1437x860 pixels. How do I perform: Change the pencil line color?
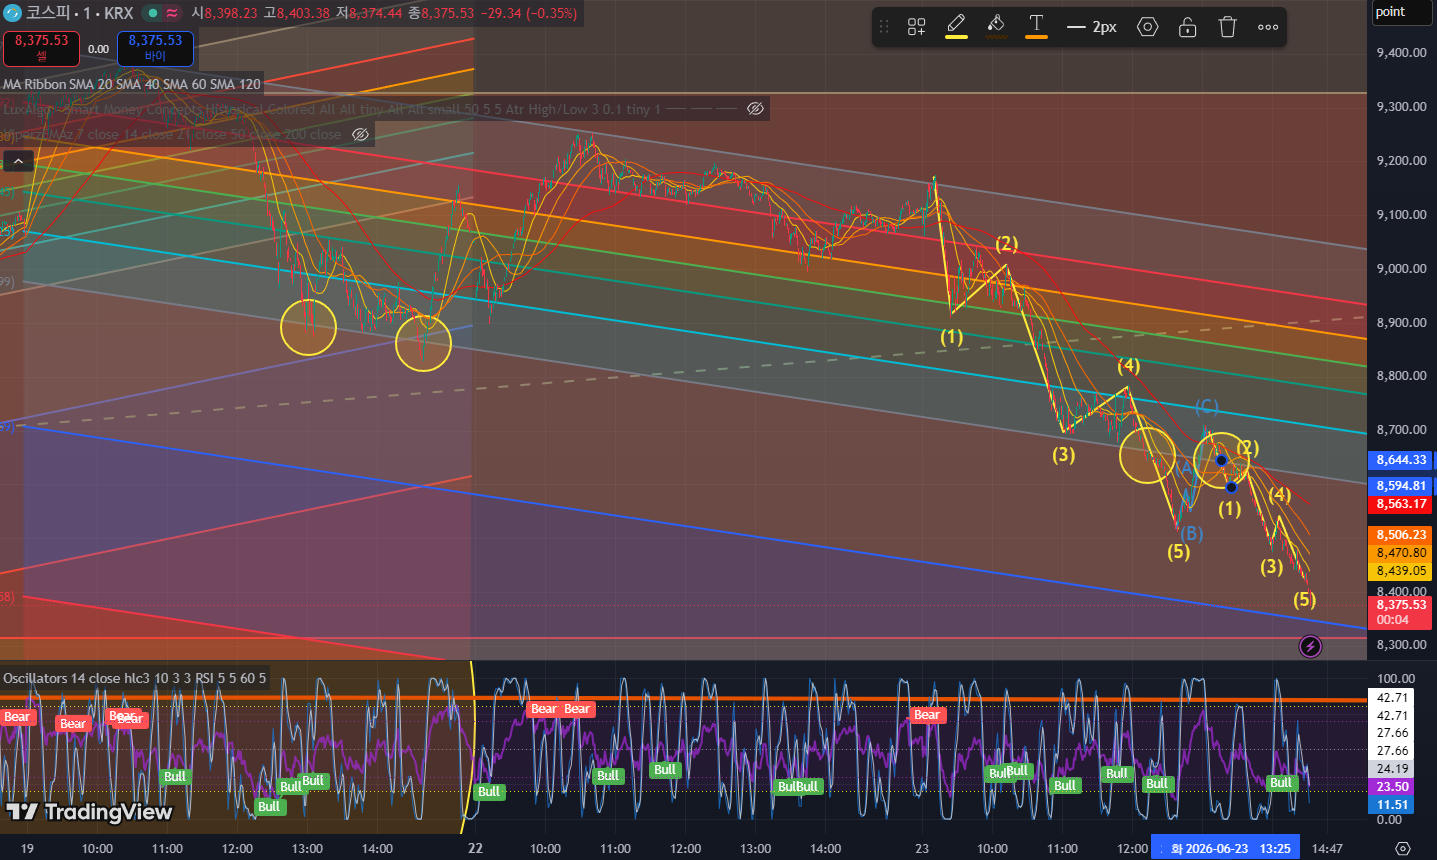(956, 27)
